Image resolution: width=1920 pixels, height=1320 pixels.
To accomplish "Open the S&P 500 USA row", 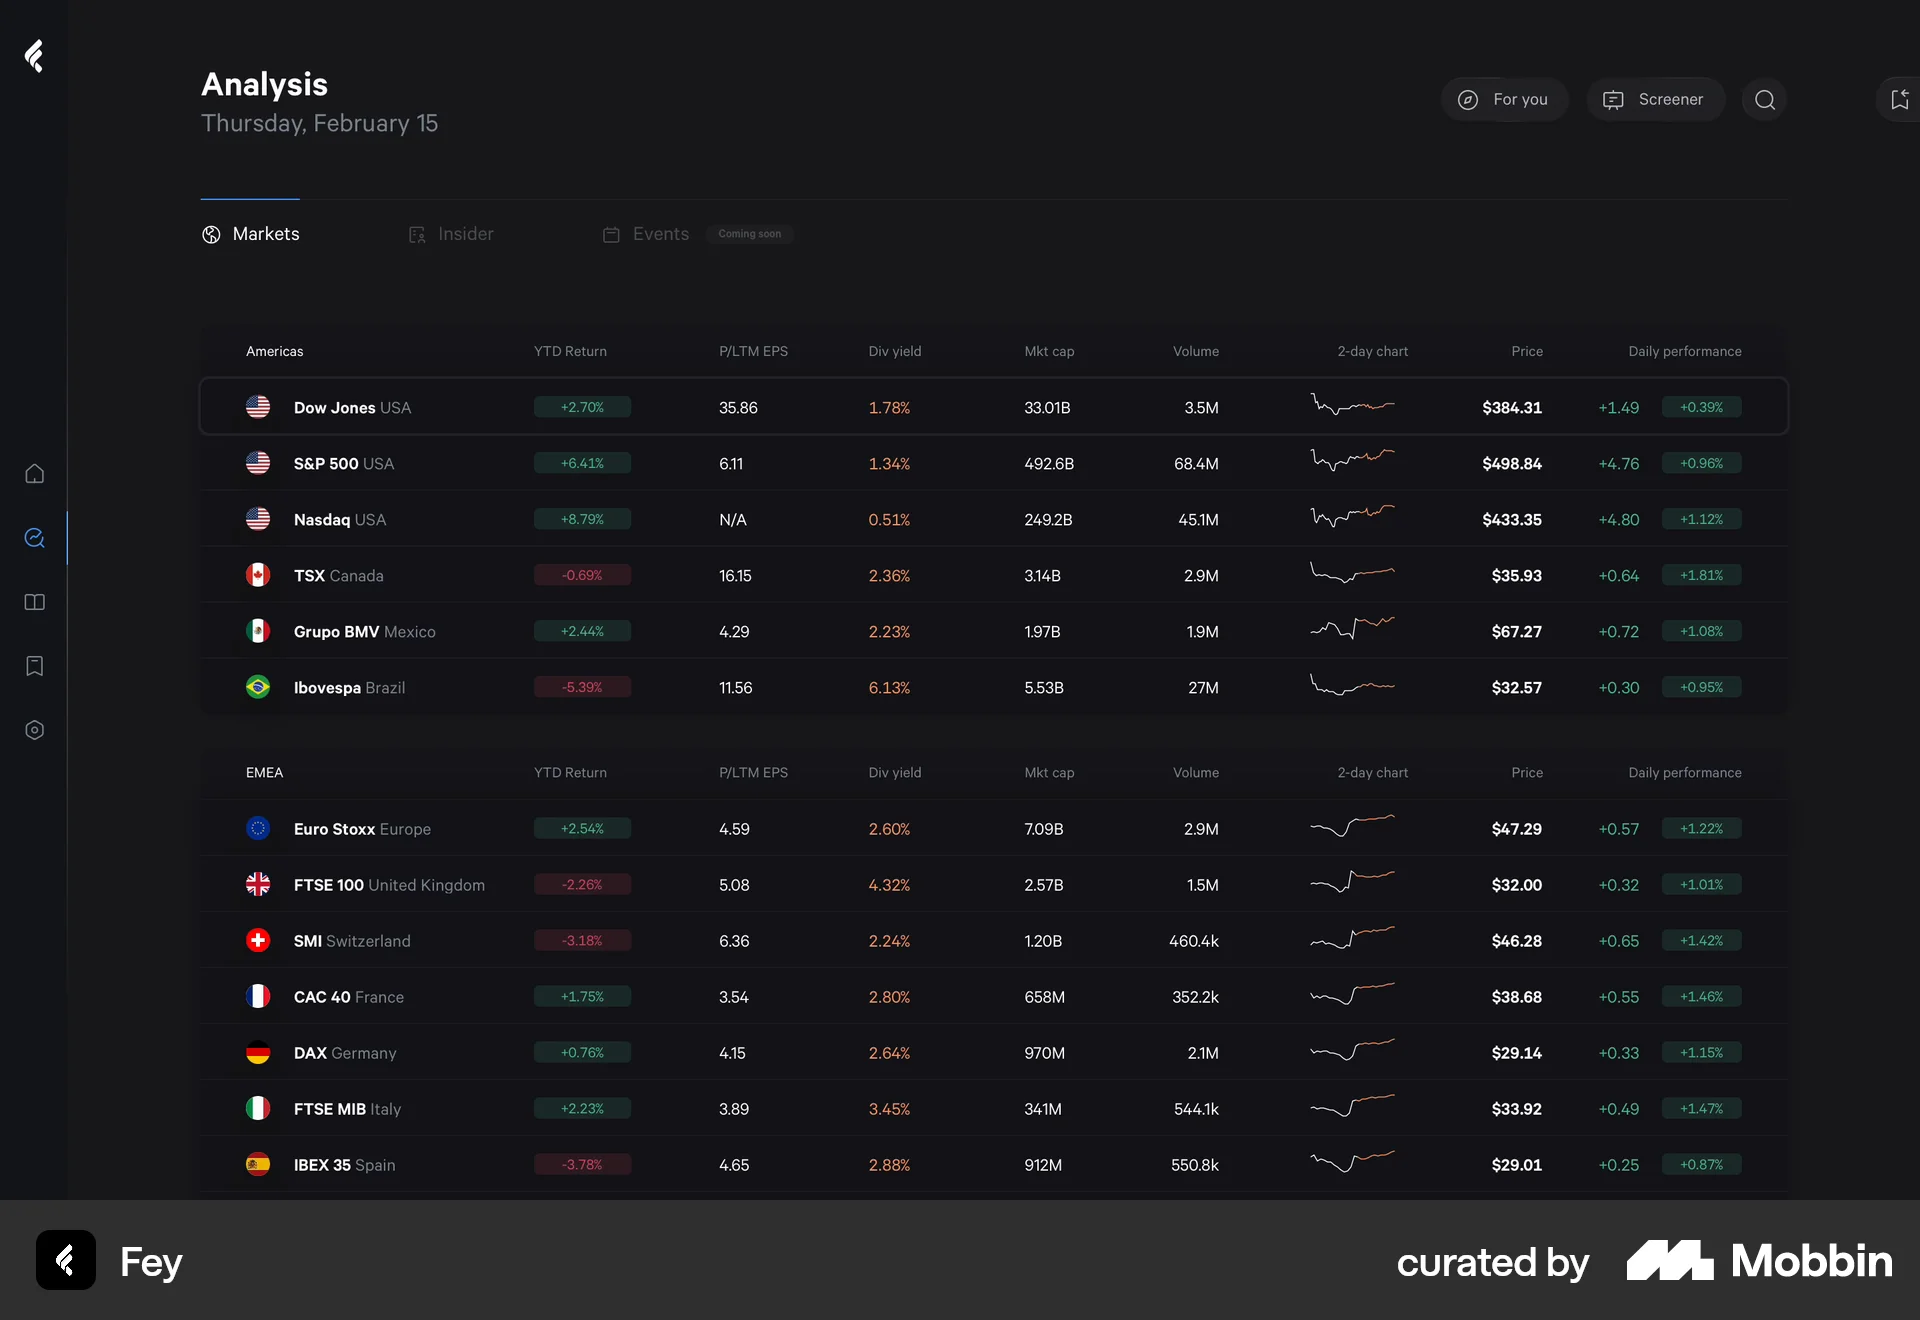I will tap(994, 463).
